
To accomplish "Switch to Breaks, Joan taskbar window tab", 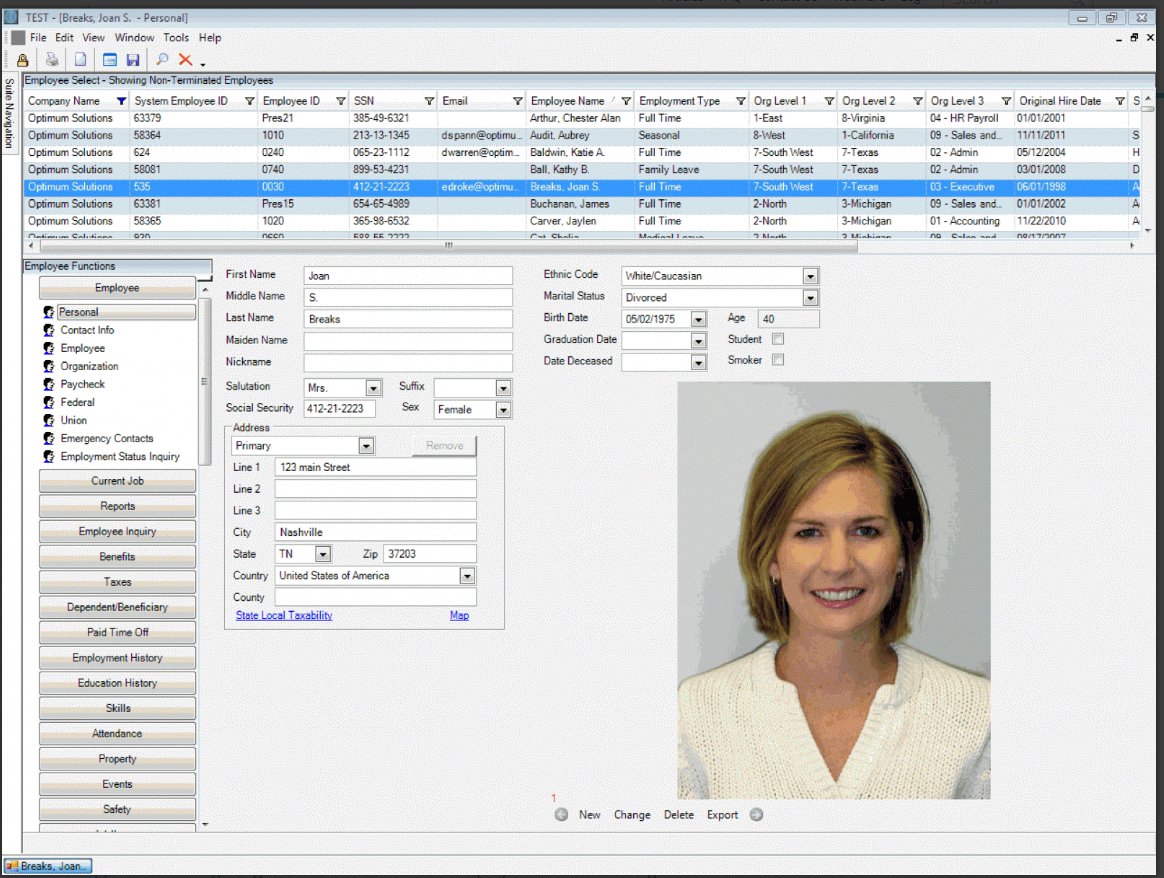I will pyautogui.click(x=48, y=866).
